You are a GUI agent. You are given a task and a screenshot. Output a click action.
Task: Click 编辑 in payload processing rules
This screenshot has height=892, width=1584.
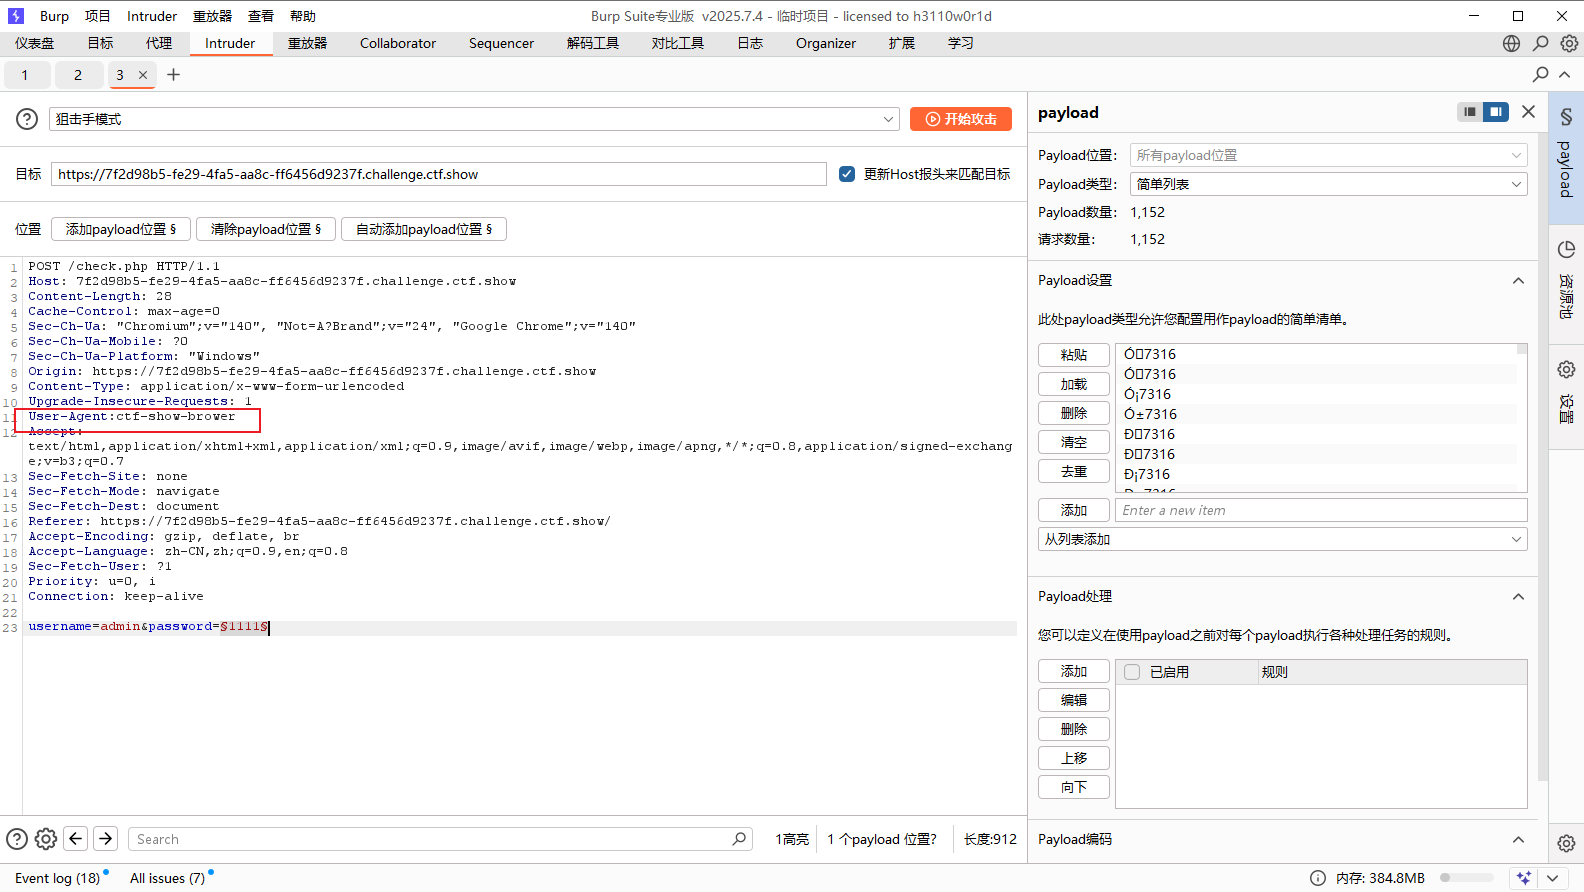coord(1074,700)
